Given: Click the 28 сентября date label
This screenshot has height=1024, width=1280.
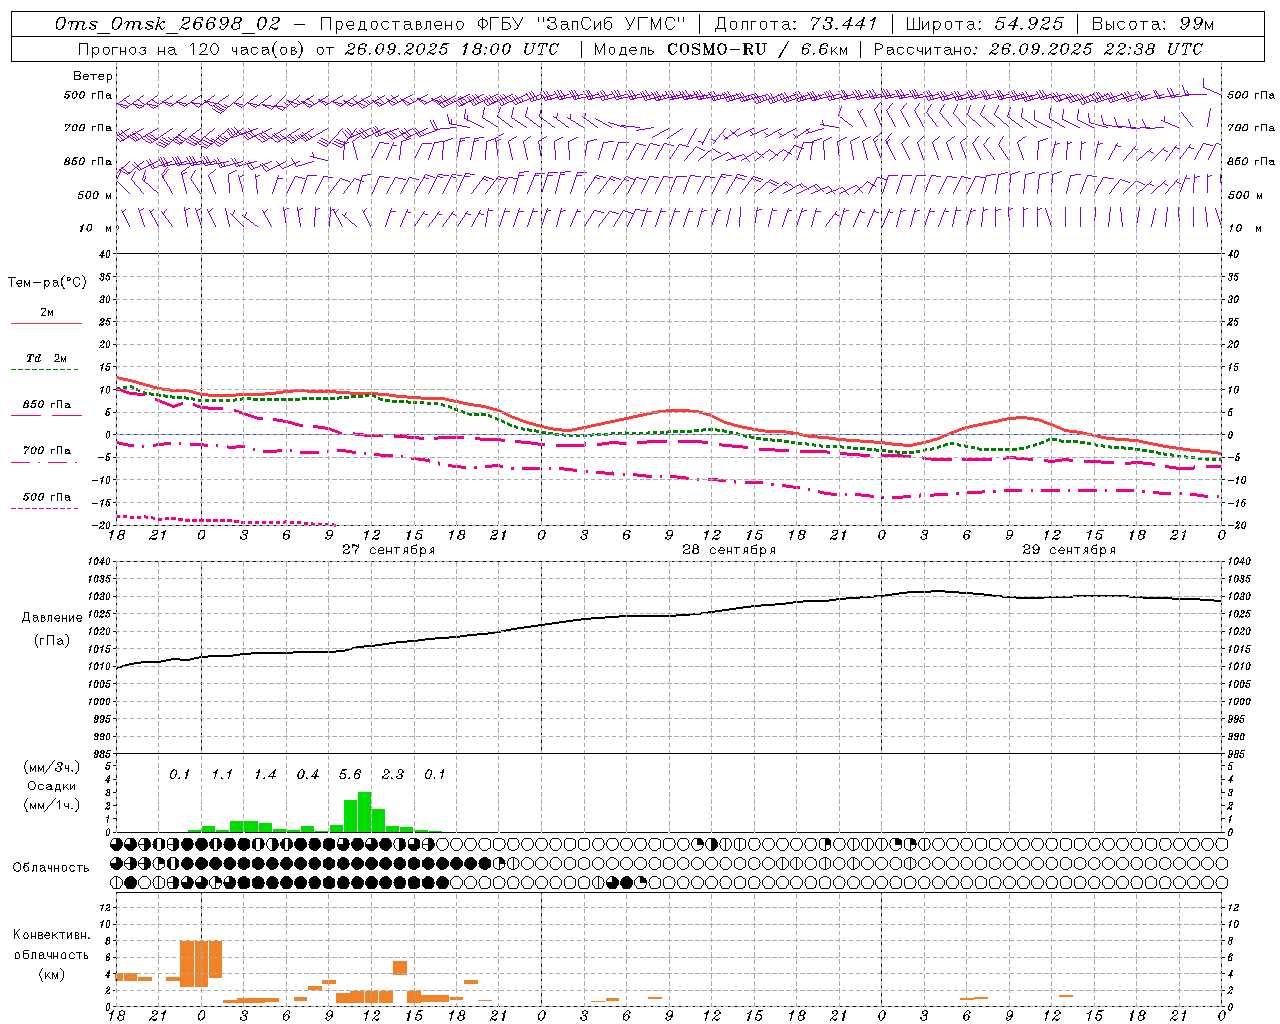Looking at the screenshot, I should point(729,550).
